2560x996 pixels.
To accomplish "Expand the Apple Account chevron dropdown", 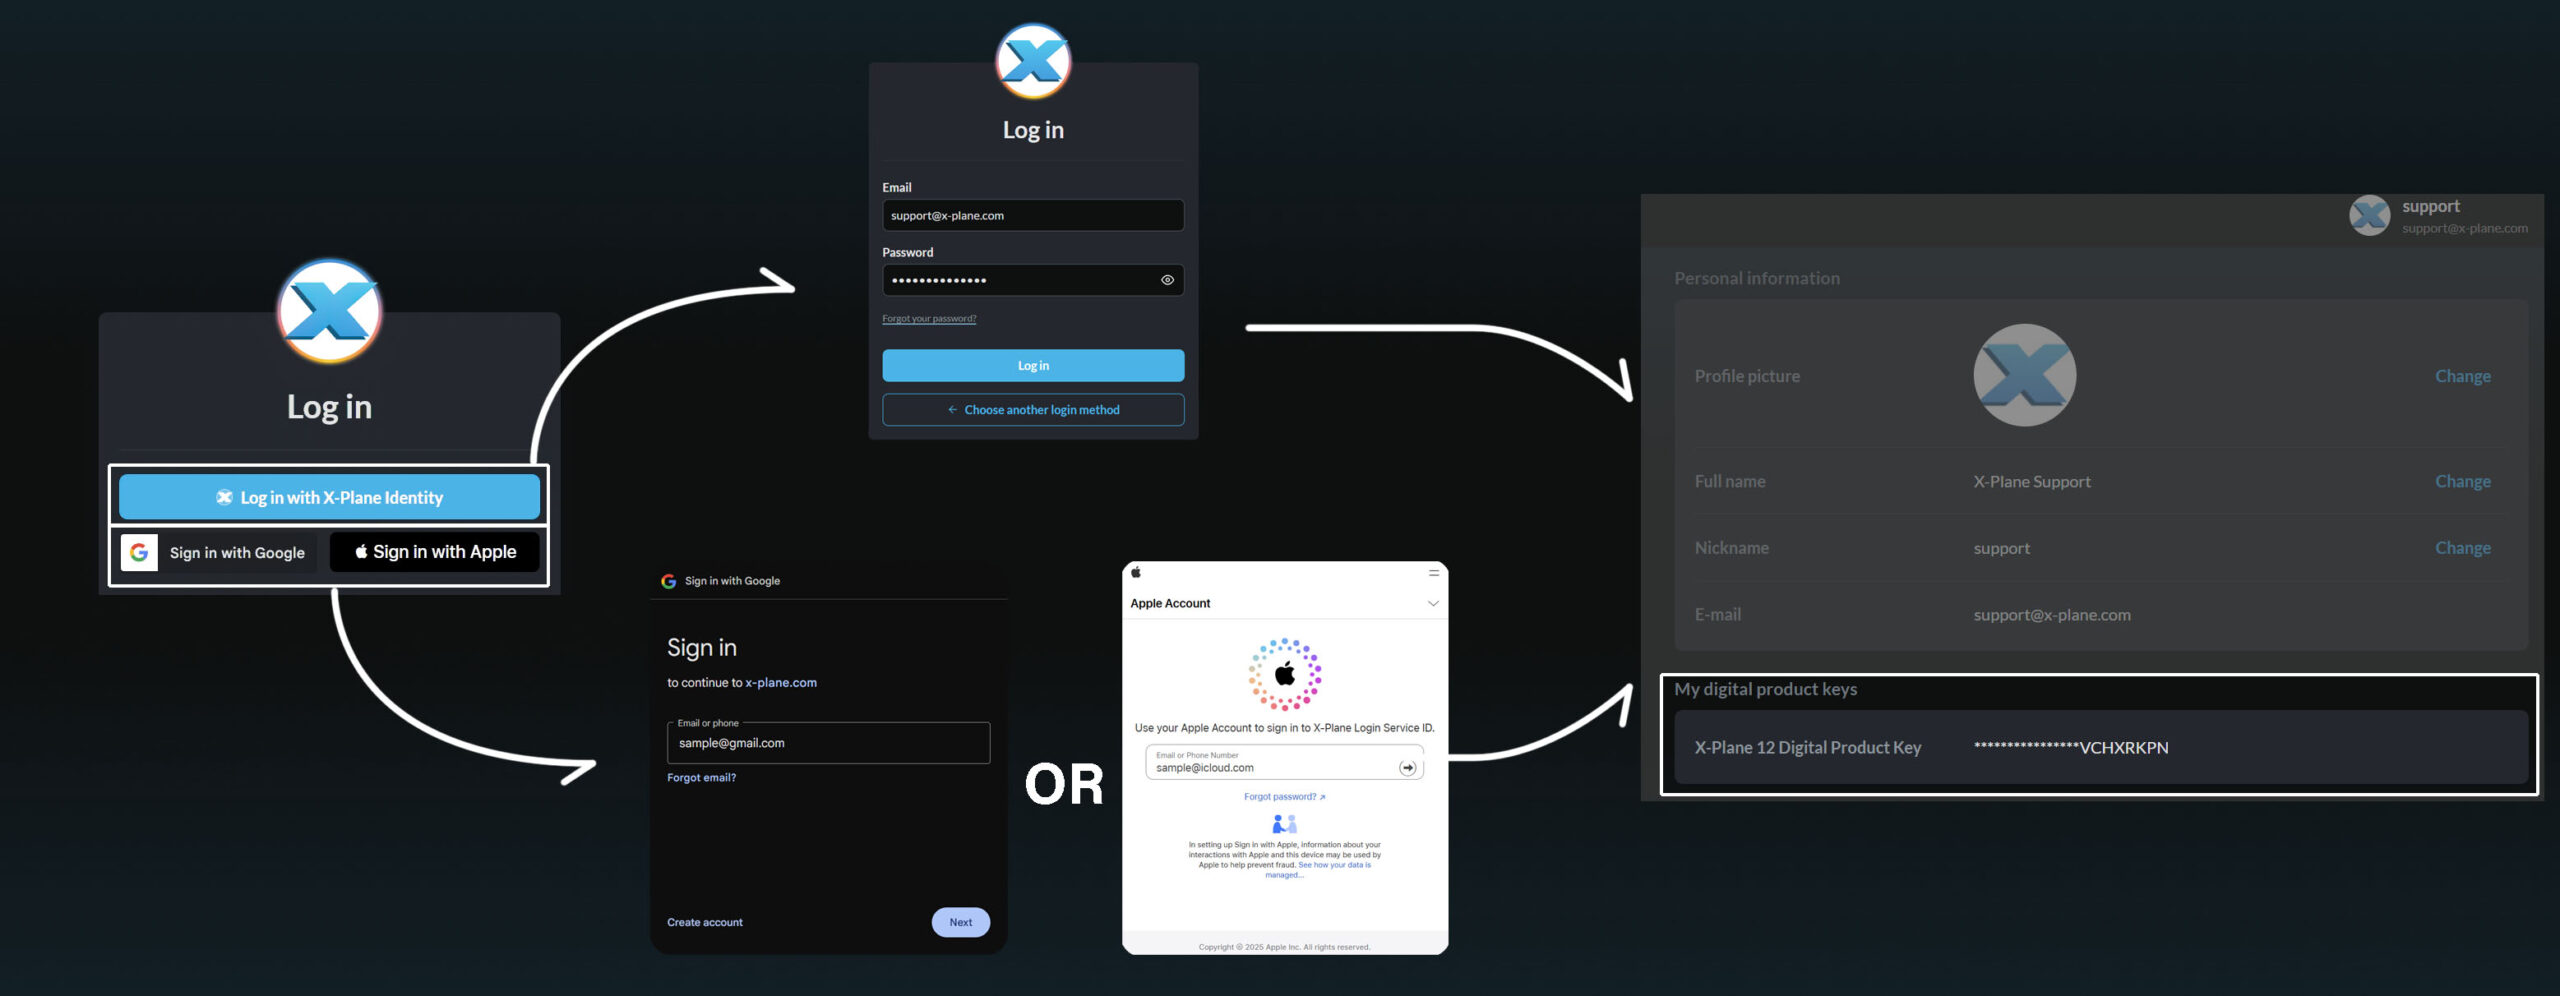I will [1433, 604].
